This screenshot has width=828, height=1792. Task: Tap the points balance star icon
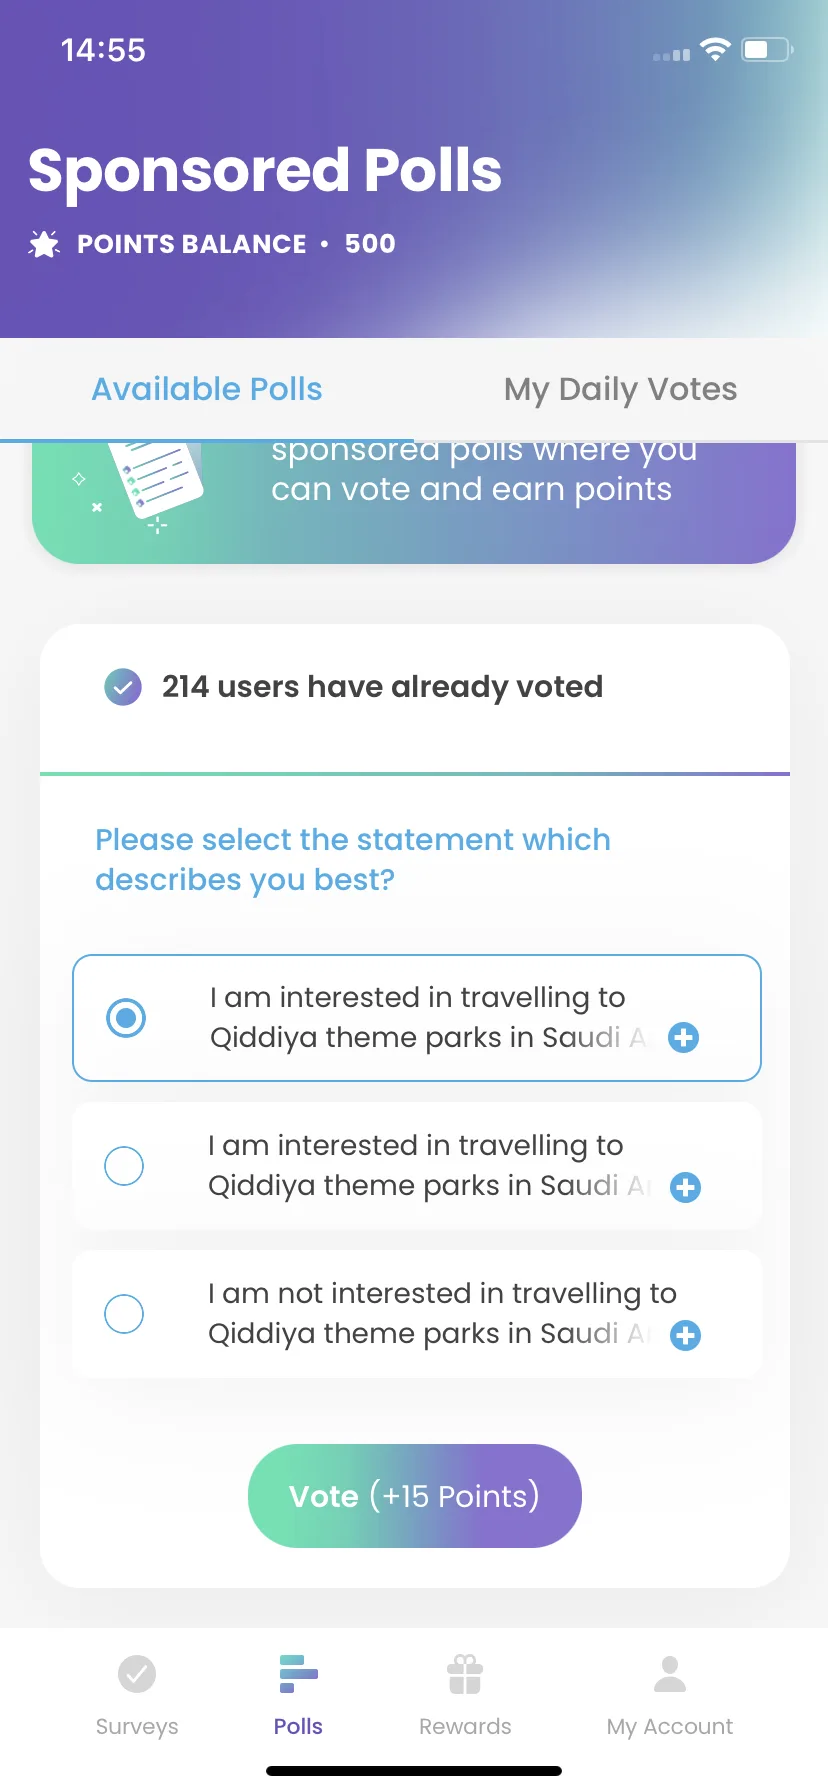[44, 244]
